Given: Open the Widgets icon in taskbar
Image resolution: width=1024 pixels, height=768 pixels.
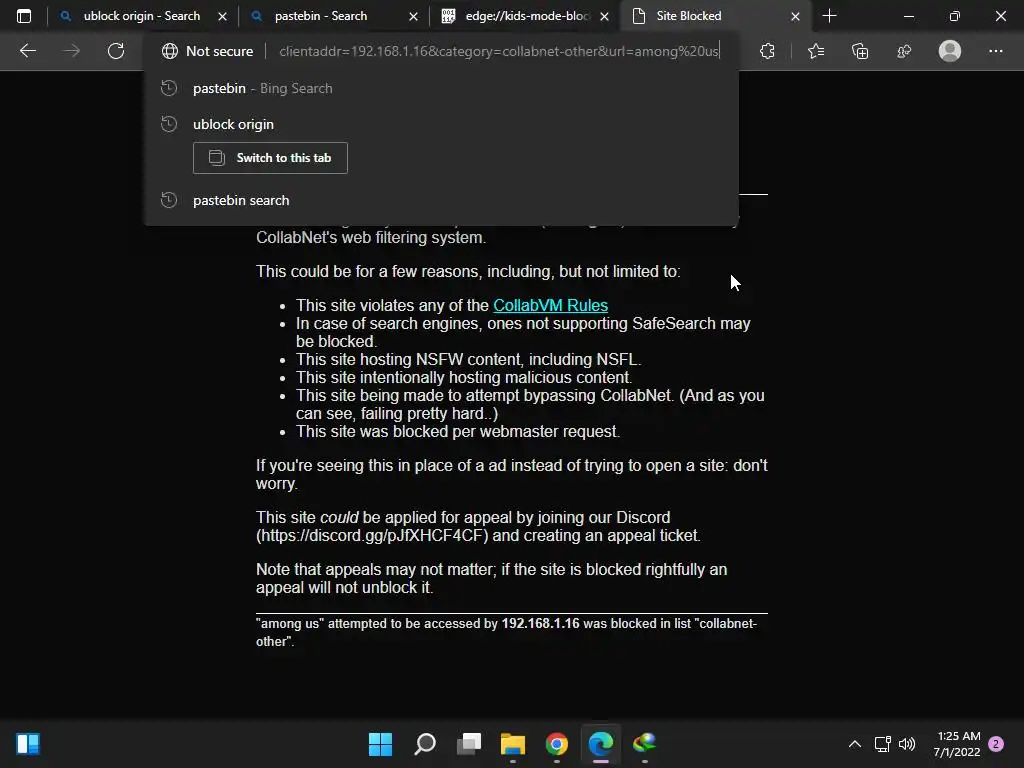Looking at the screenshot, I should (x=28, y=744).
